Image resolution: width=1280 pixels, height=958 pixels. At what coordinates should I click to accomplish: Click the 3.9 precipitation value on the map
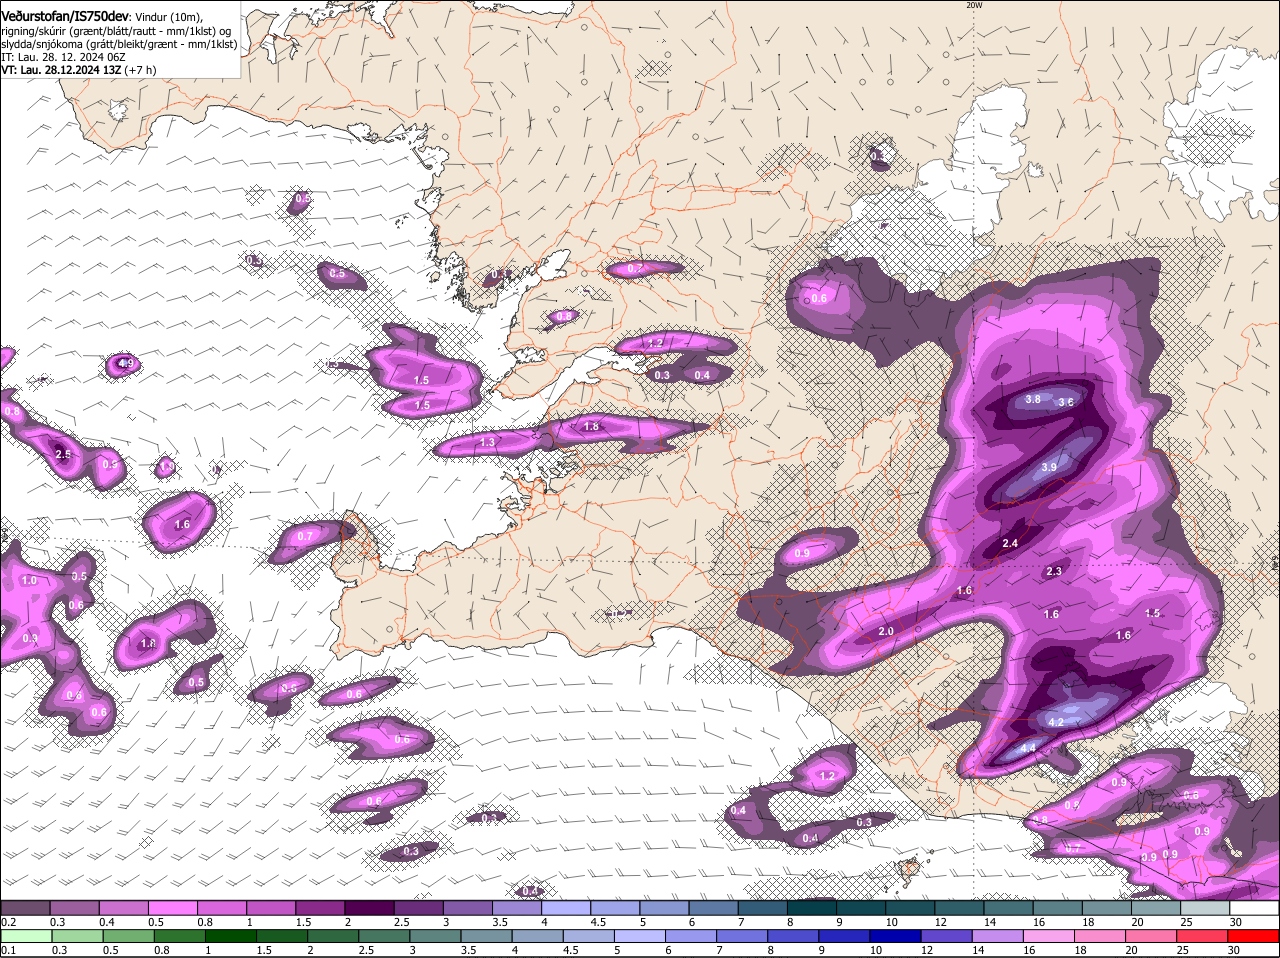tap(1049, 467)
